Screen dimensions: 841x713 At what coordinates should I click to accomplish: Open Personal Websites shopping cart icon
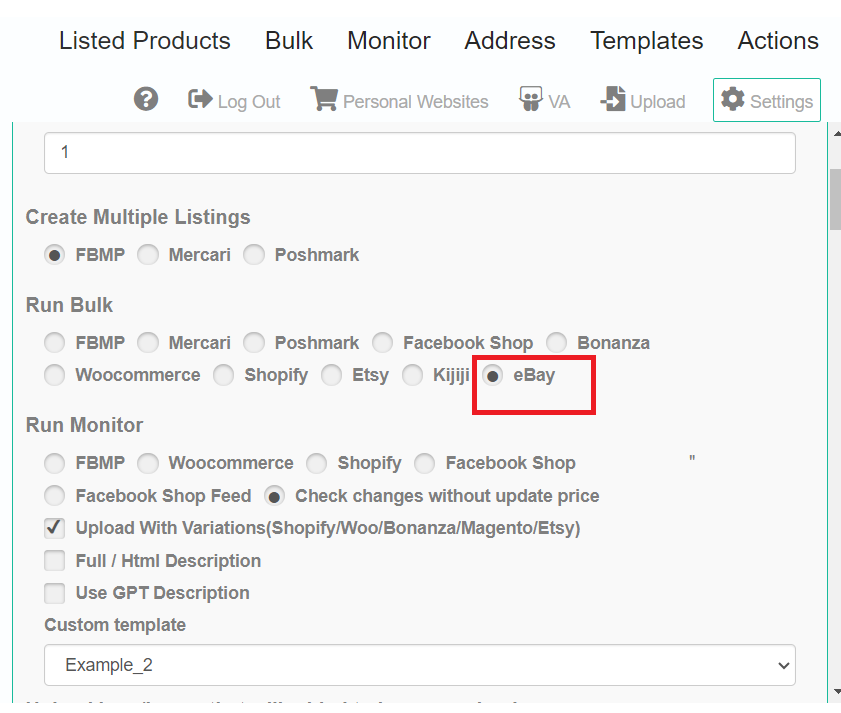[324, 99]
